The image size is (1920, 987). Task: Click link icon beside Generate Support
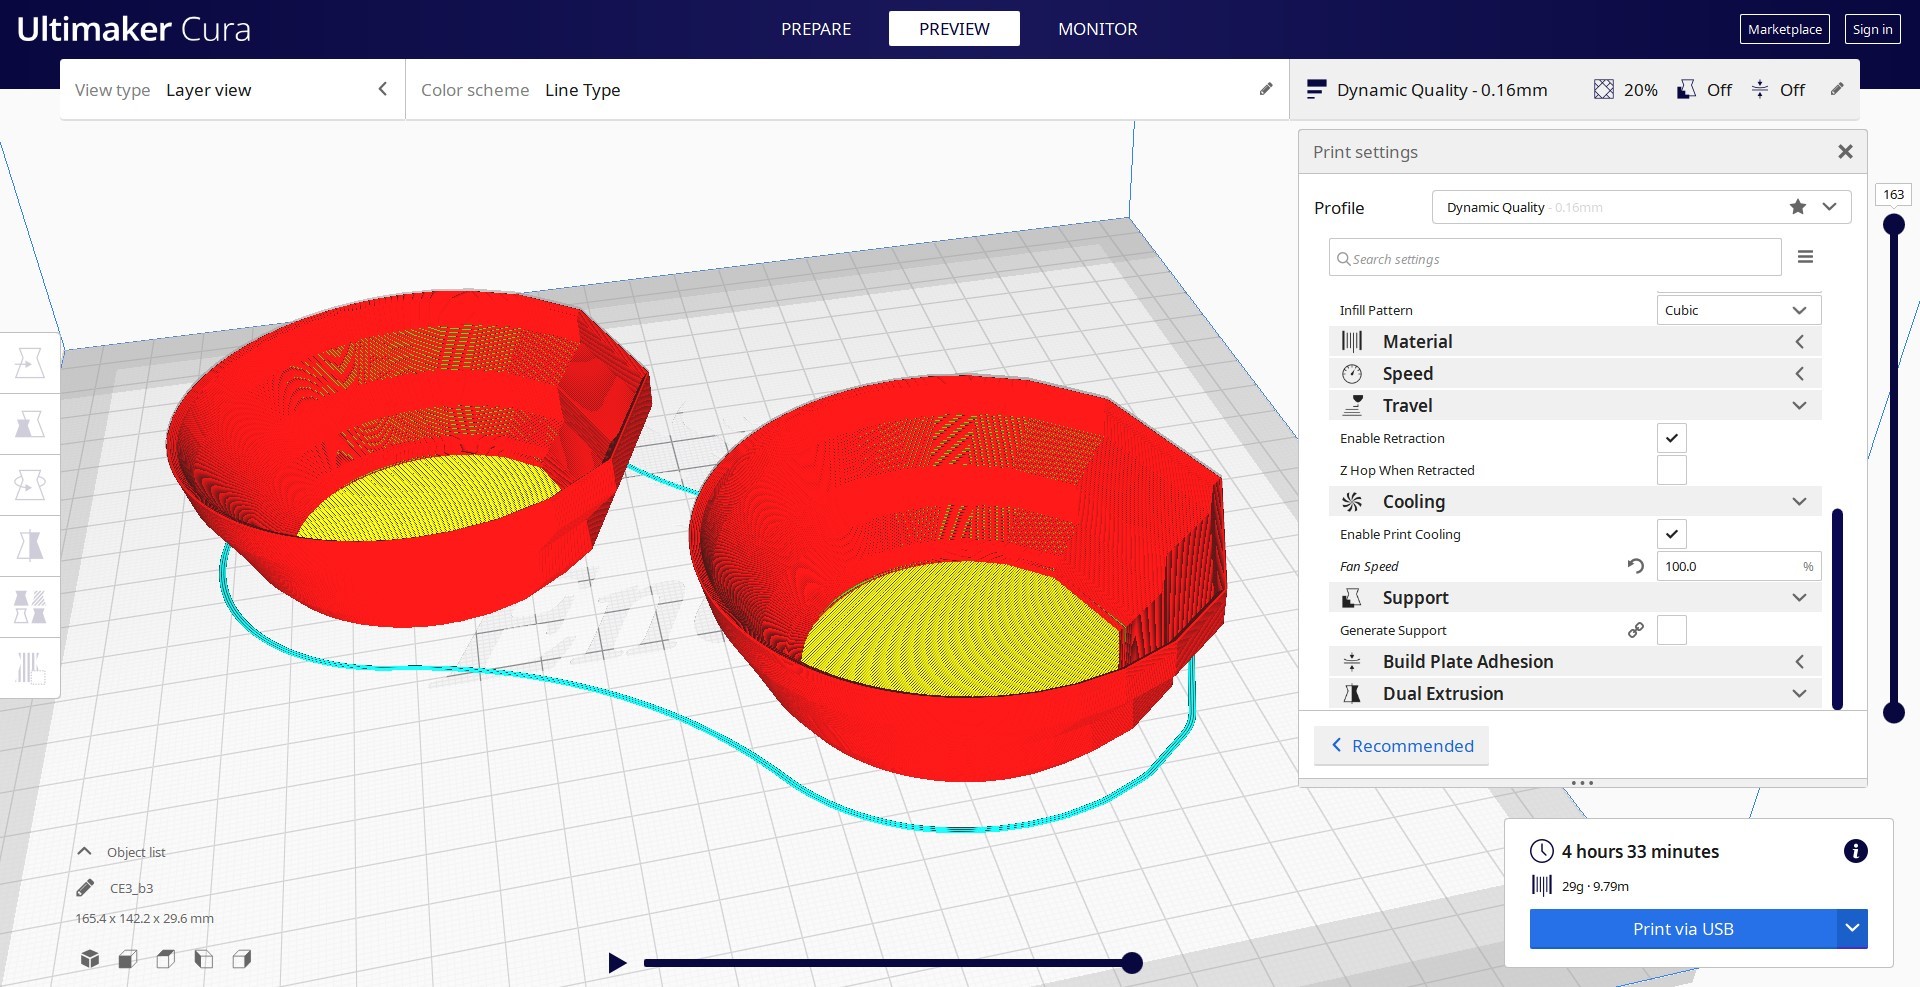pos(1636,630)
